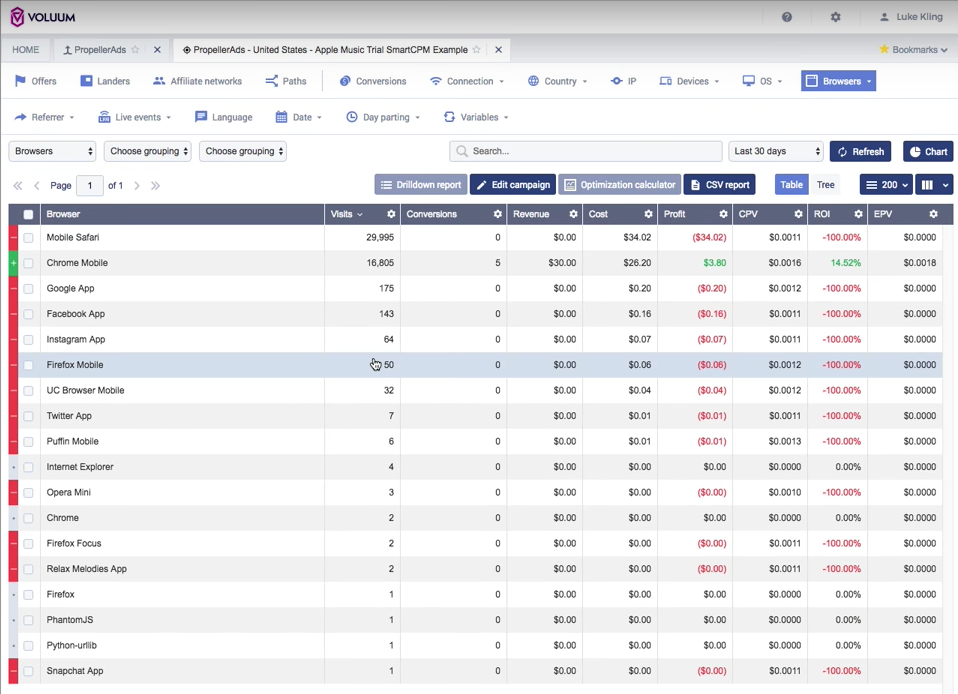Open column visibility selector icon
The height and width of the screenshot is (694, 958).
(x=934, y=184)
